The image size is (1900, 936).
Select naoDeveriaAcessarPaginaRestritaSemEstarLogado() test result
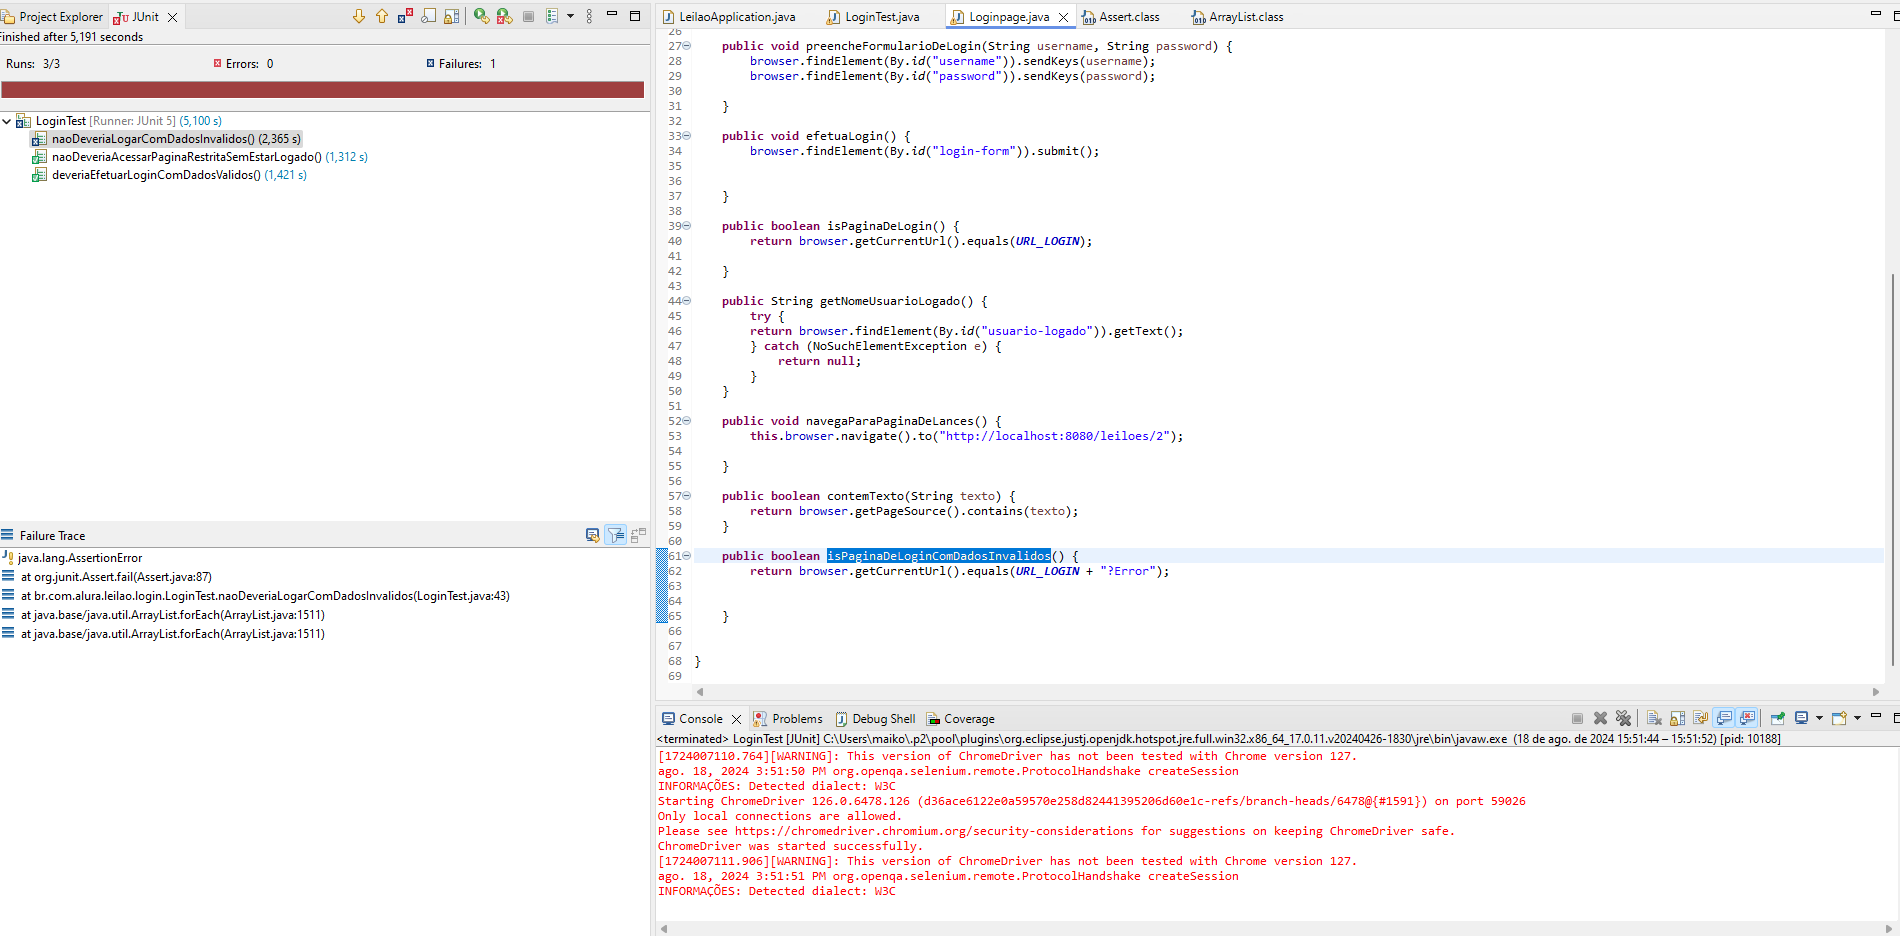pos(199,157)
